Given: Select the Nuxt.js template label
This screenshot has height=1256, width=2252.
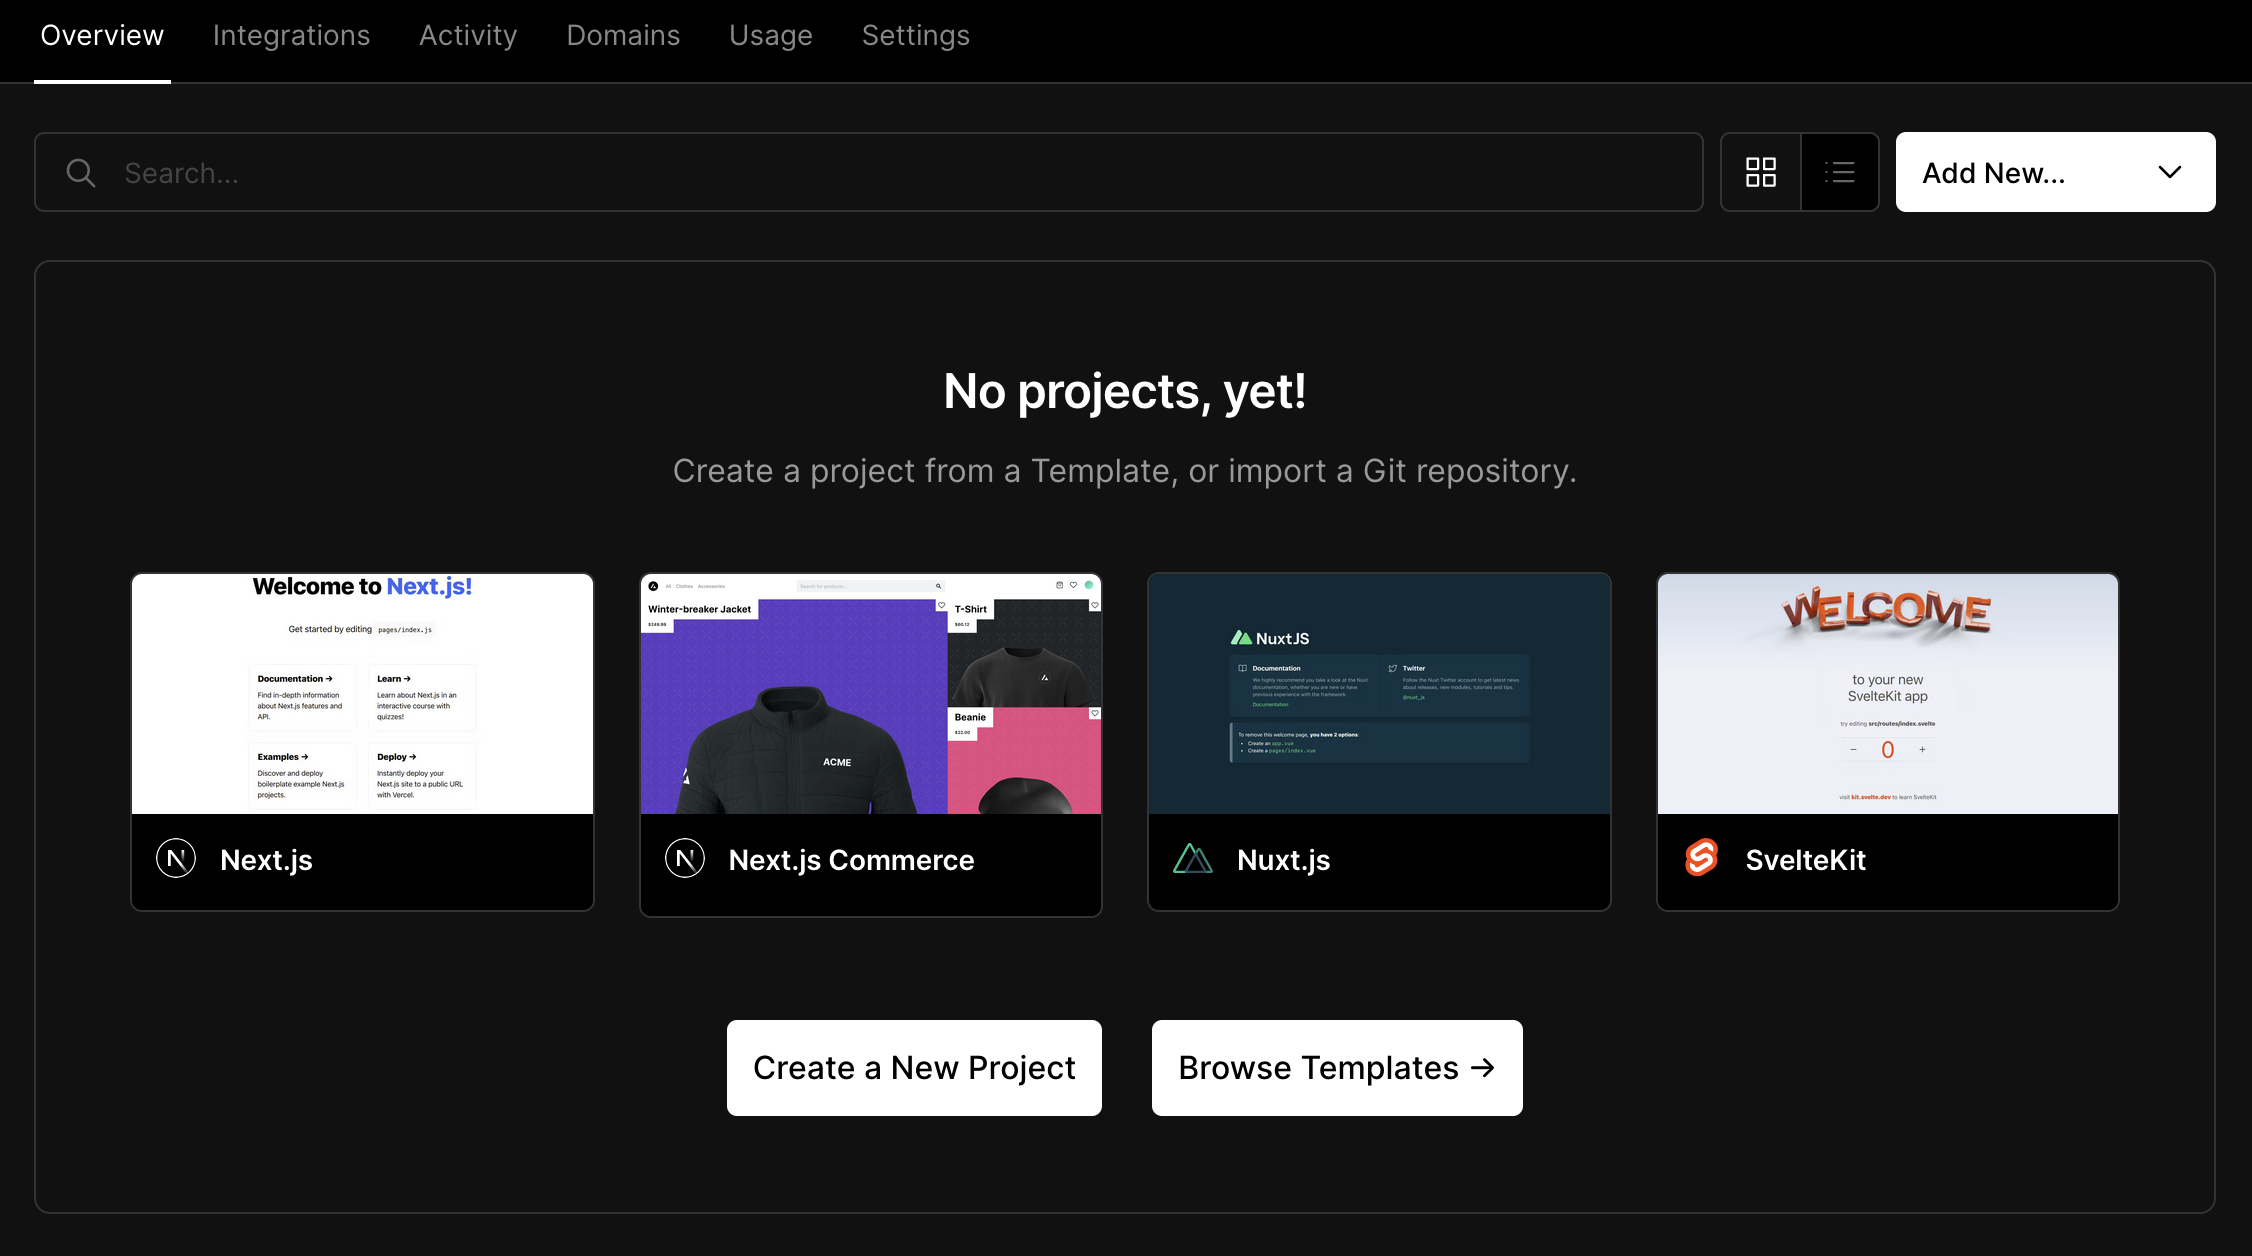Looking at the screenshot, I should (x=1283, y=860).
